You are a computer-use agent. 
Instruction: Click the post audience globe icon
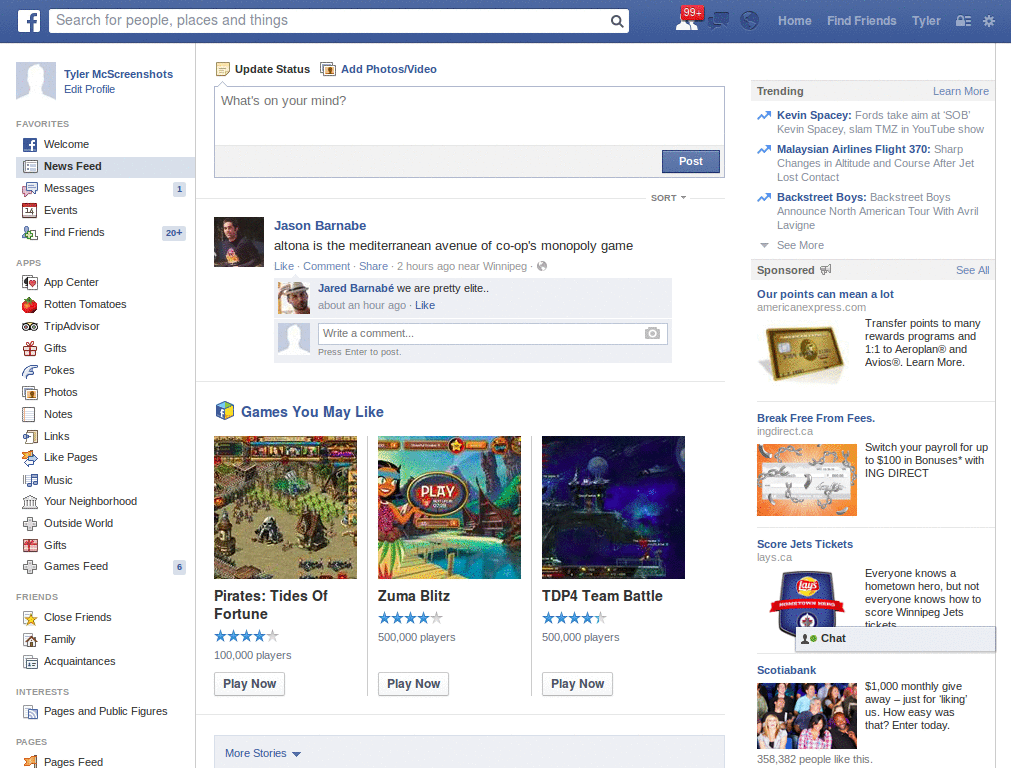[542, 266]
